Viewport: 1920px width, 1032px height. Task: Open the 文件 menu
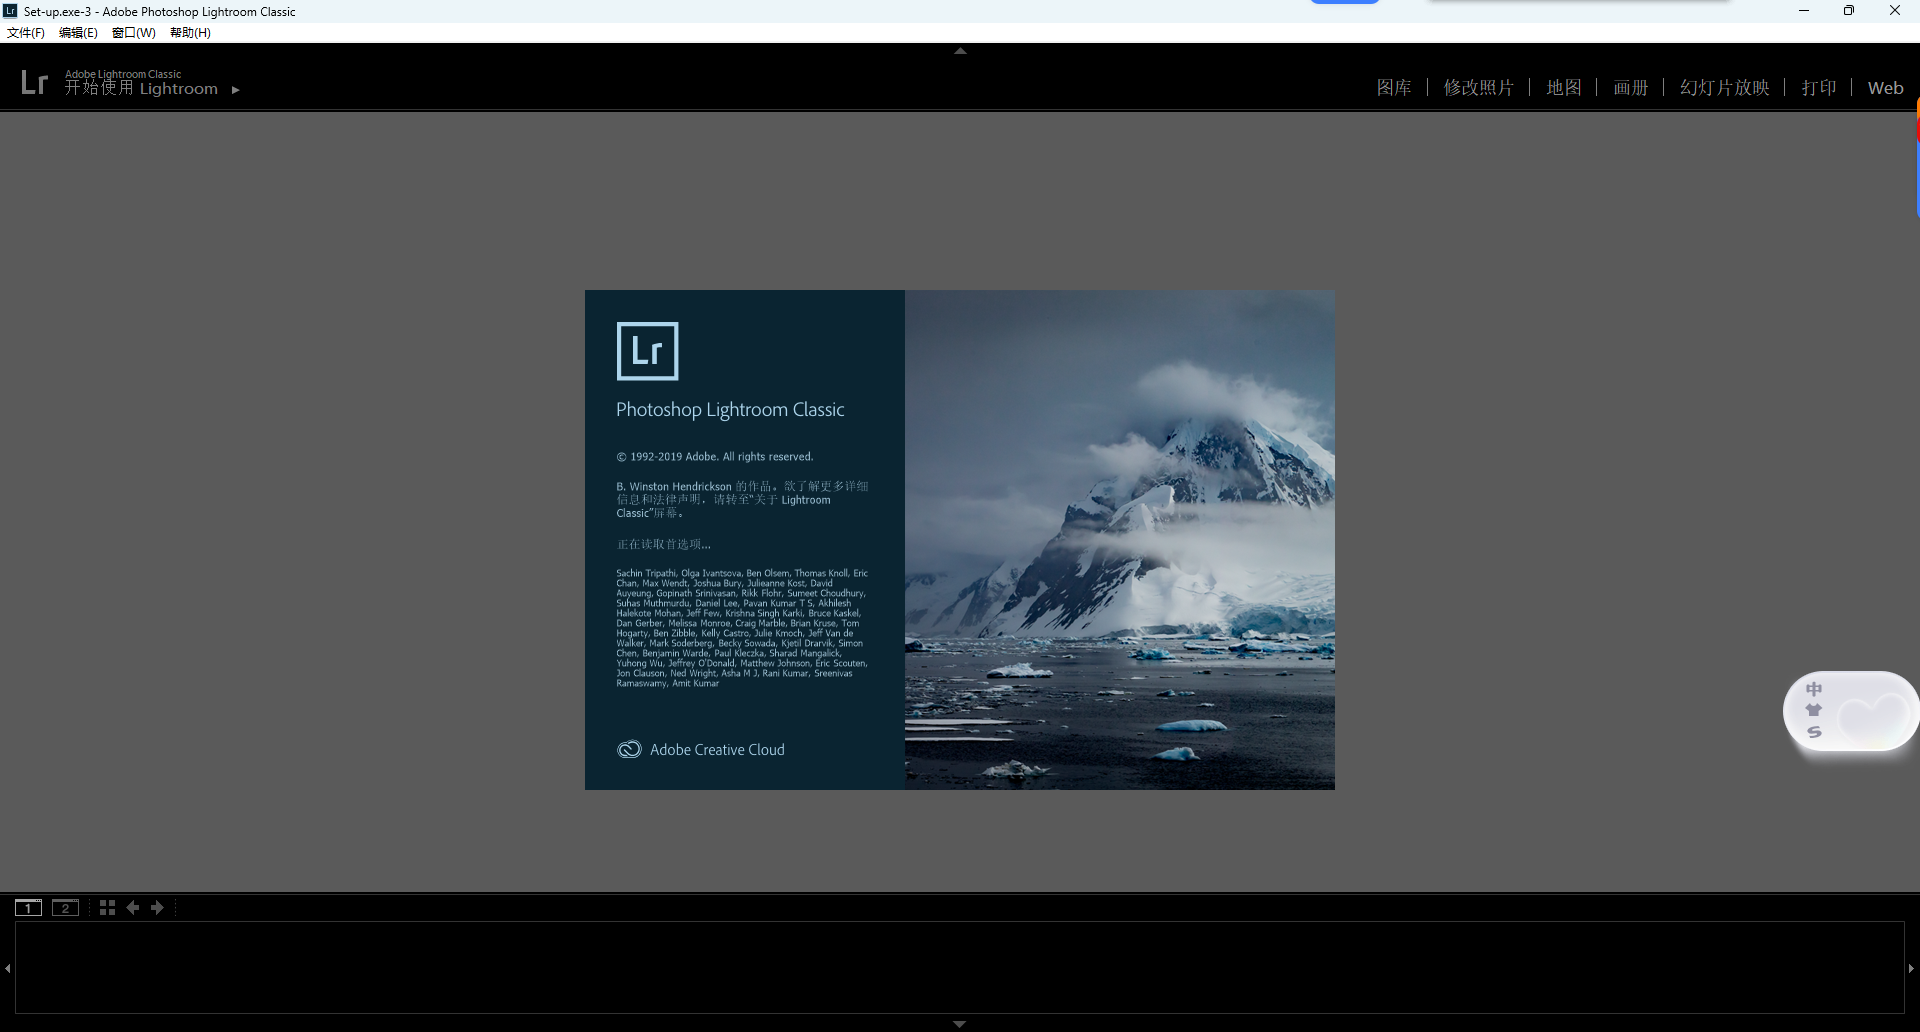point(25,32)
